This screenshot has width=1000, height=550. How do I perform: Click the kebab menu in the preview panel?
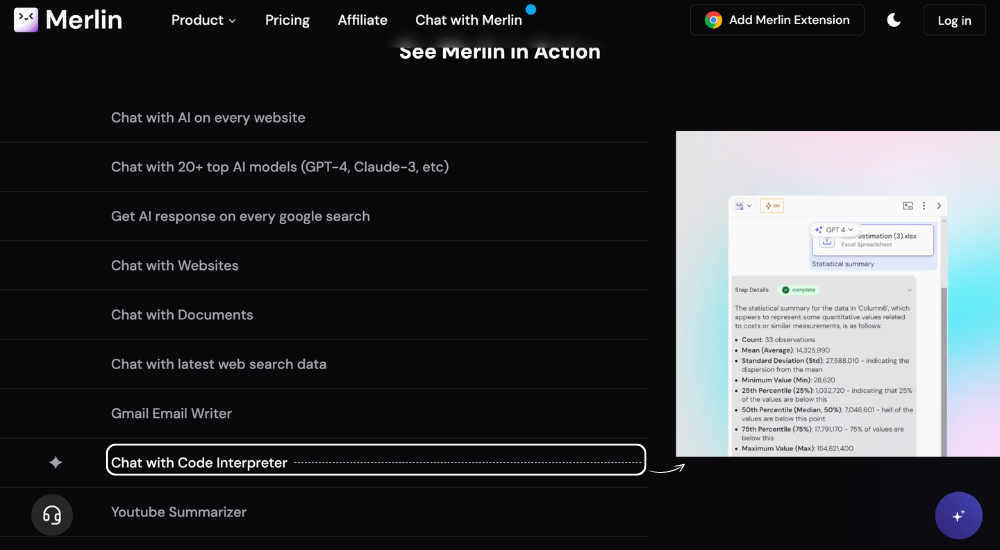924,206
